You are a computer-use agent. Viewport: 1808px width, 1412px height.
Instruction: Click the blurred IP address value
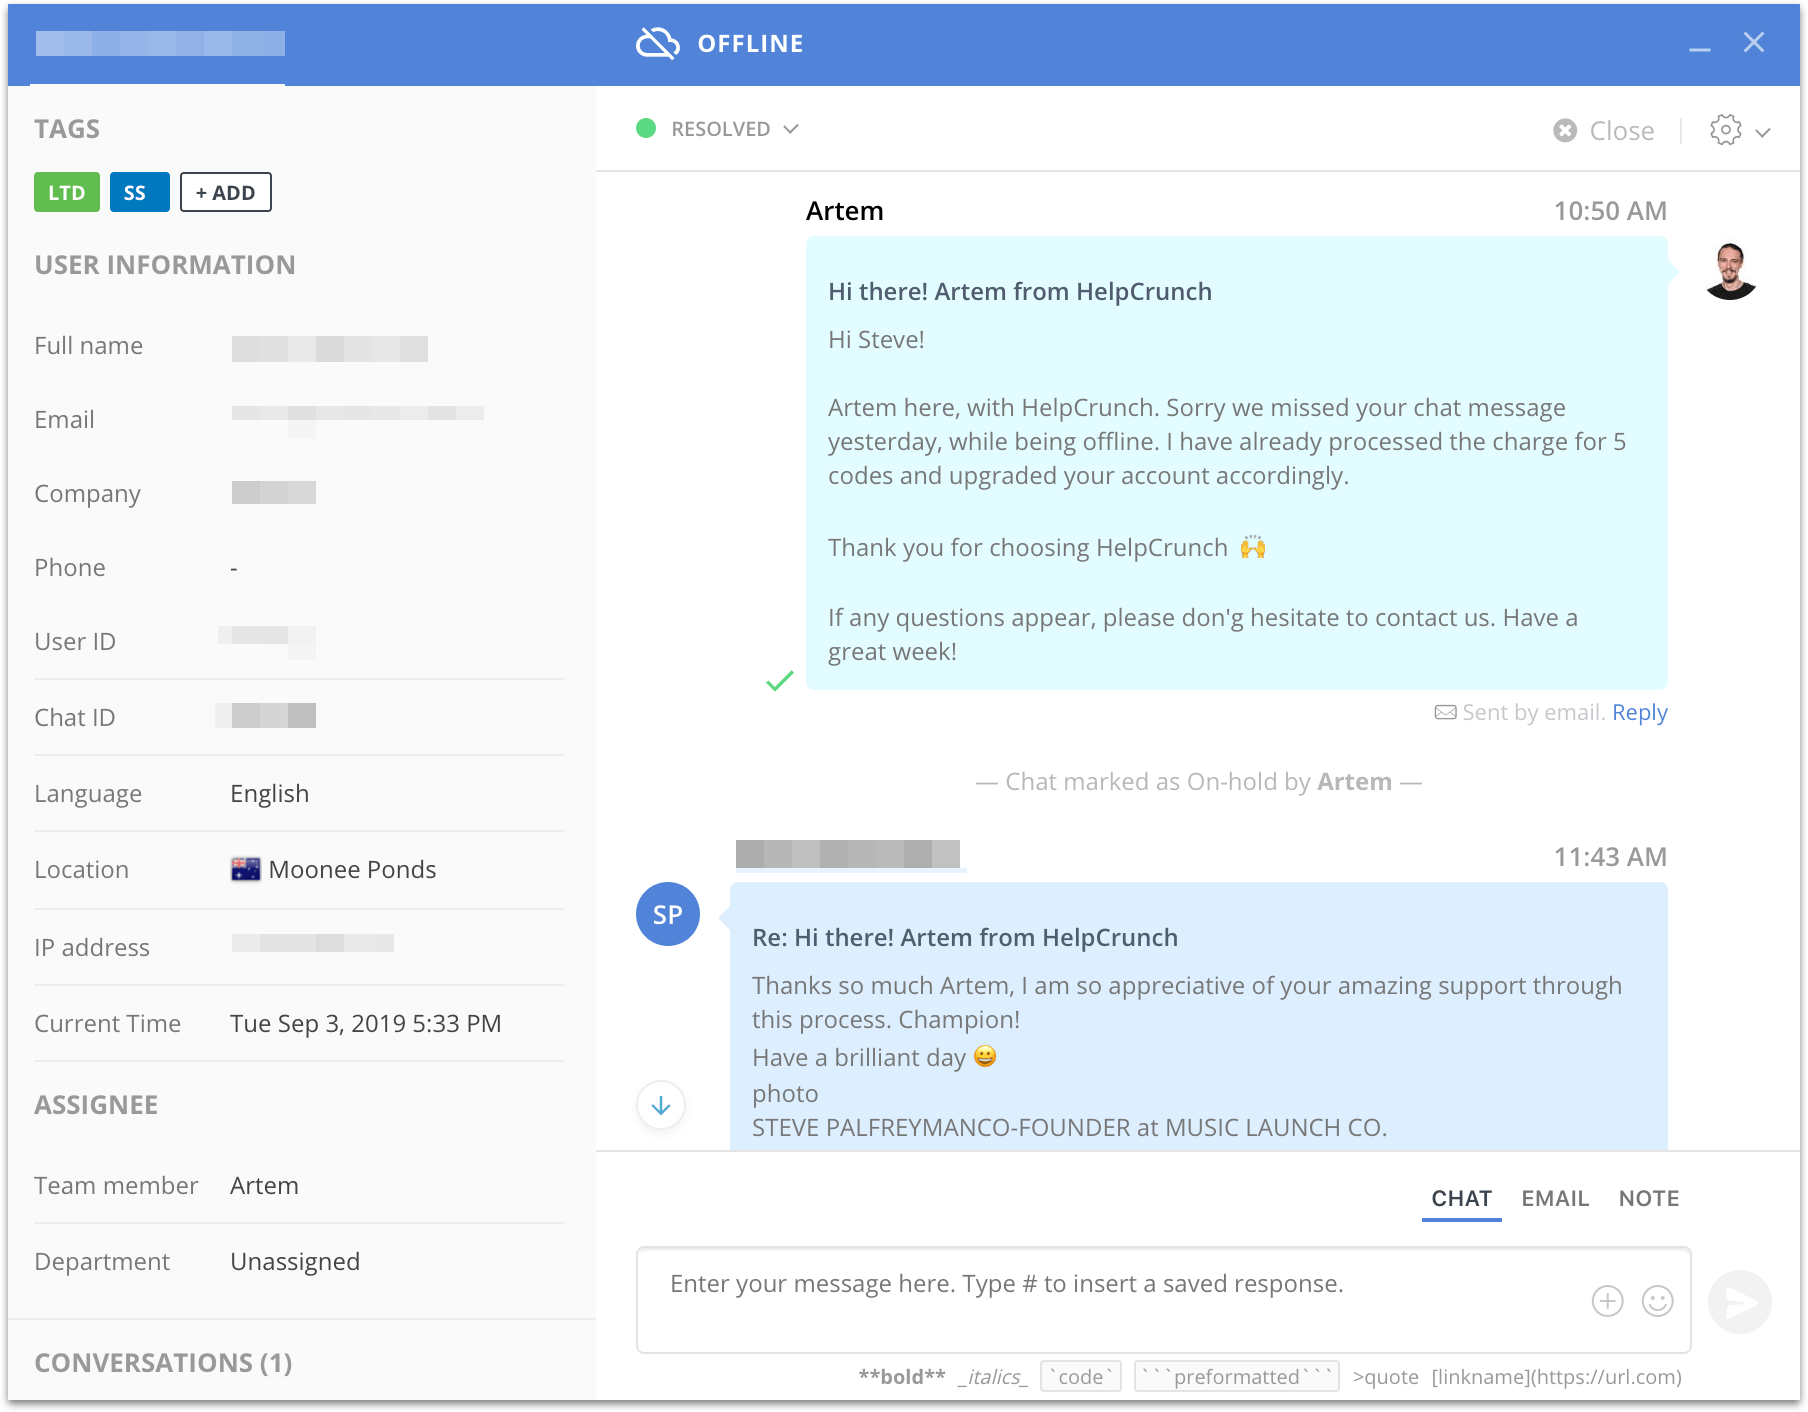[312, 943]
